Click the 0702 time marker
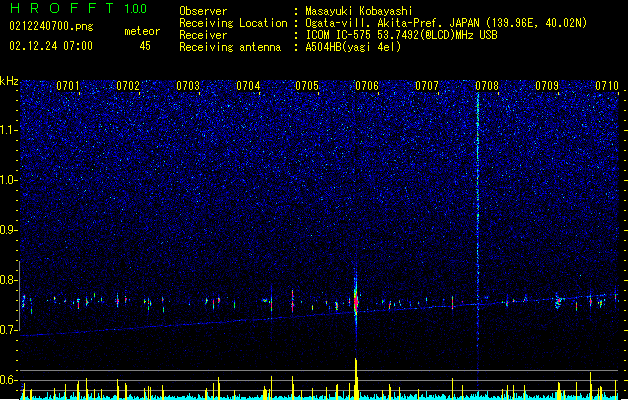The width and height of the screenshot is (629, 400). click(x=128, y=86)
